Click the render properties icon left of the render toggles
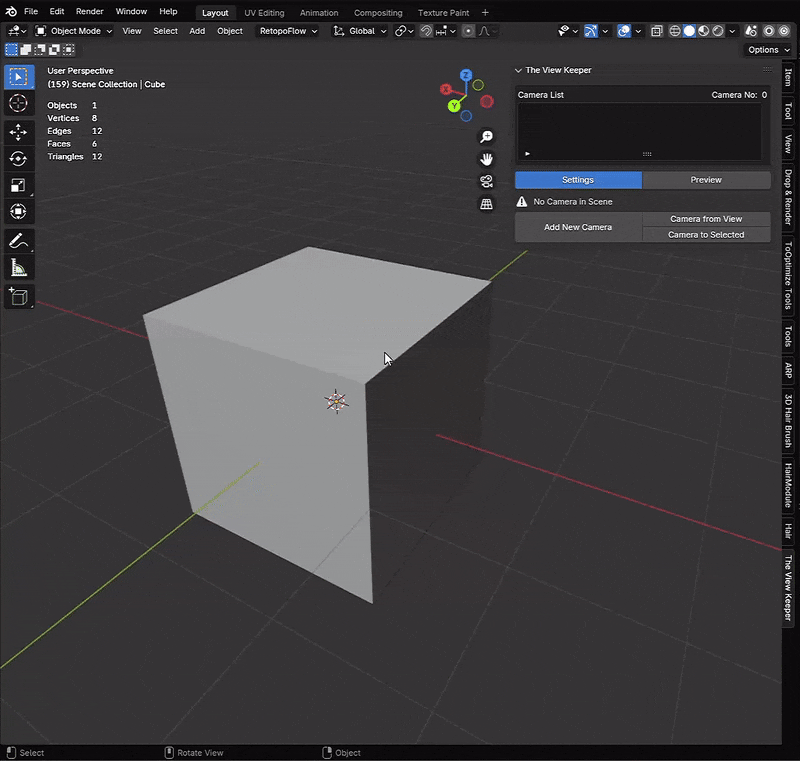Screen dimensions: 800x761 (751, 31)
